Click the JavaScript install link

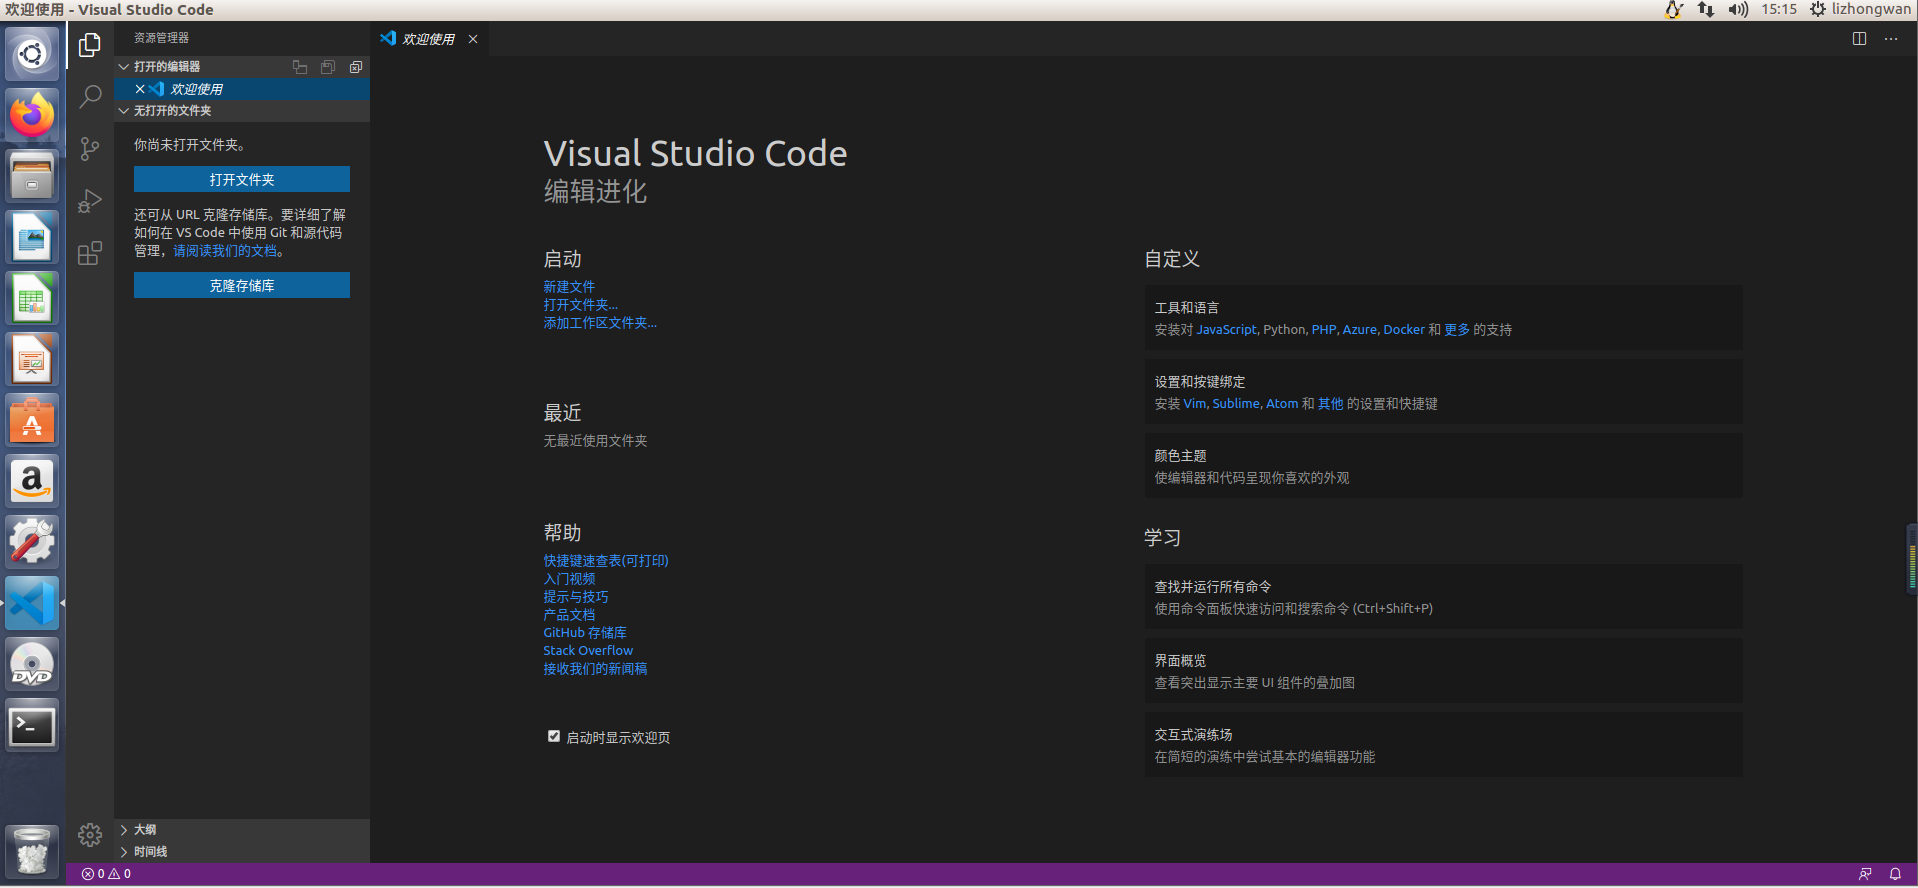pyautogui.click(x=1226, y=330)
